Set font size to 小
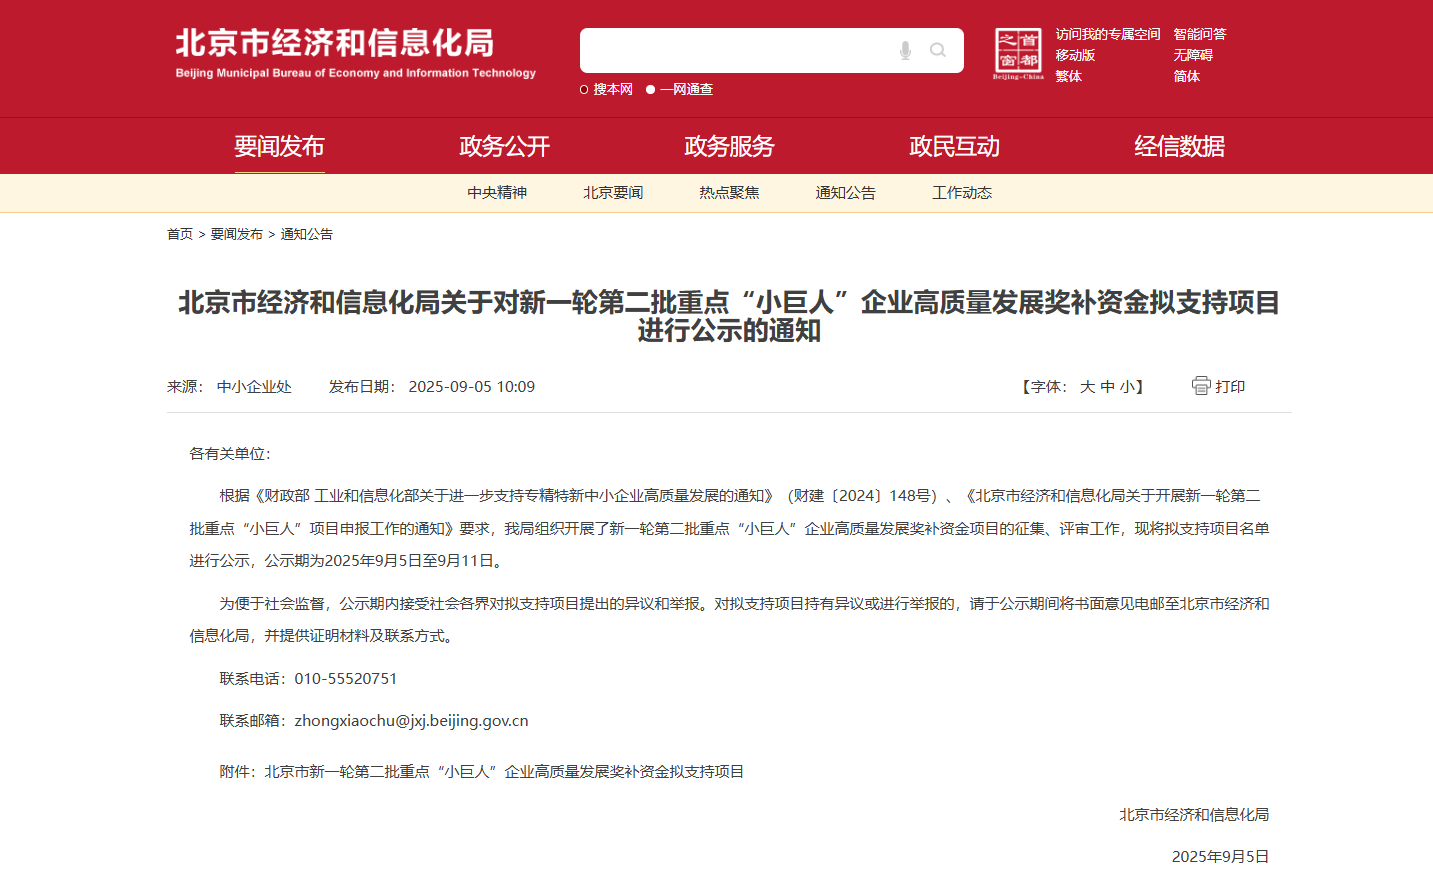1433x874 pixels. point(1127,387)
